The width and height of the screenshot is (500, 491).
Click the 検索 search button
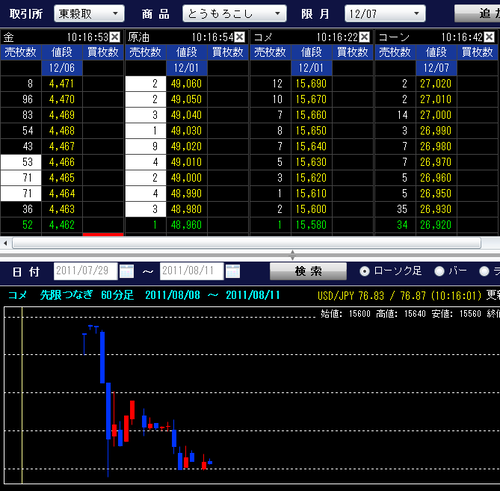click(x=308, y=271)
